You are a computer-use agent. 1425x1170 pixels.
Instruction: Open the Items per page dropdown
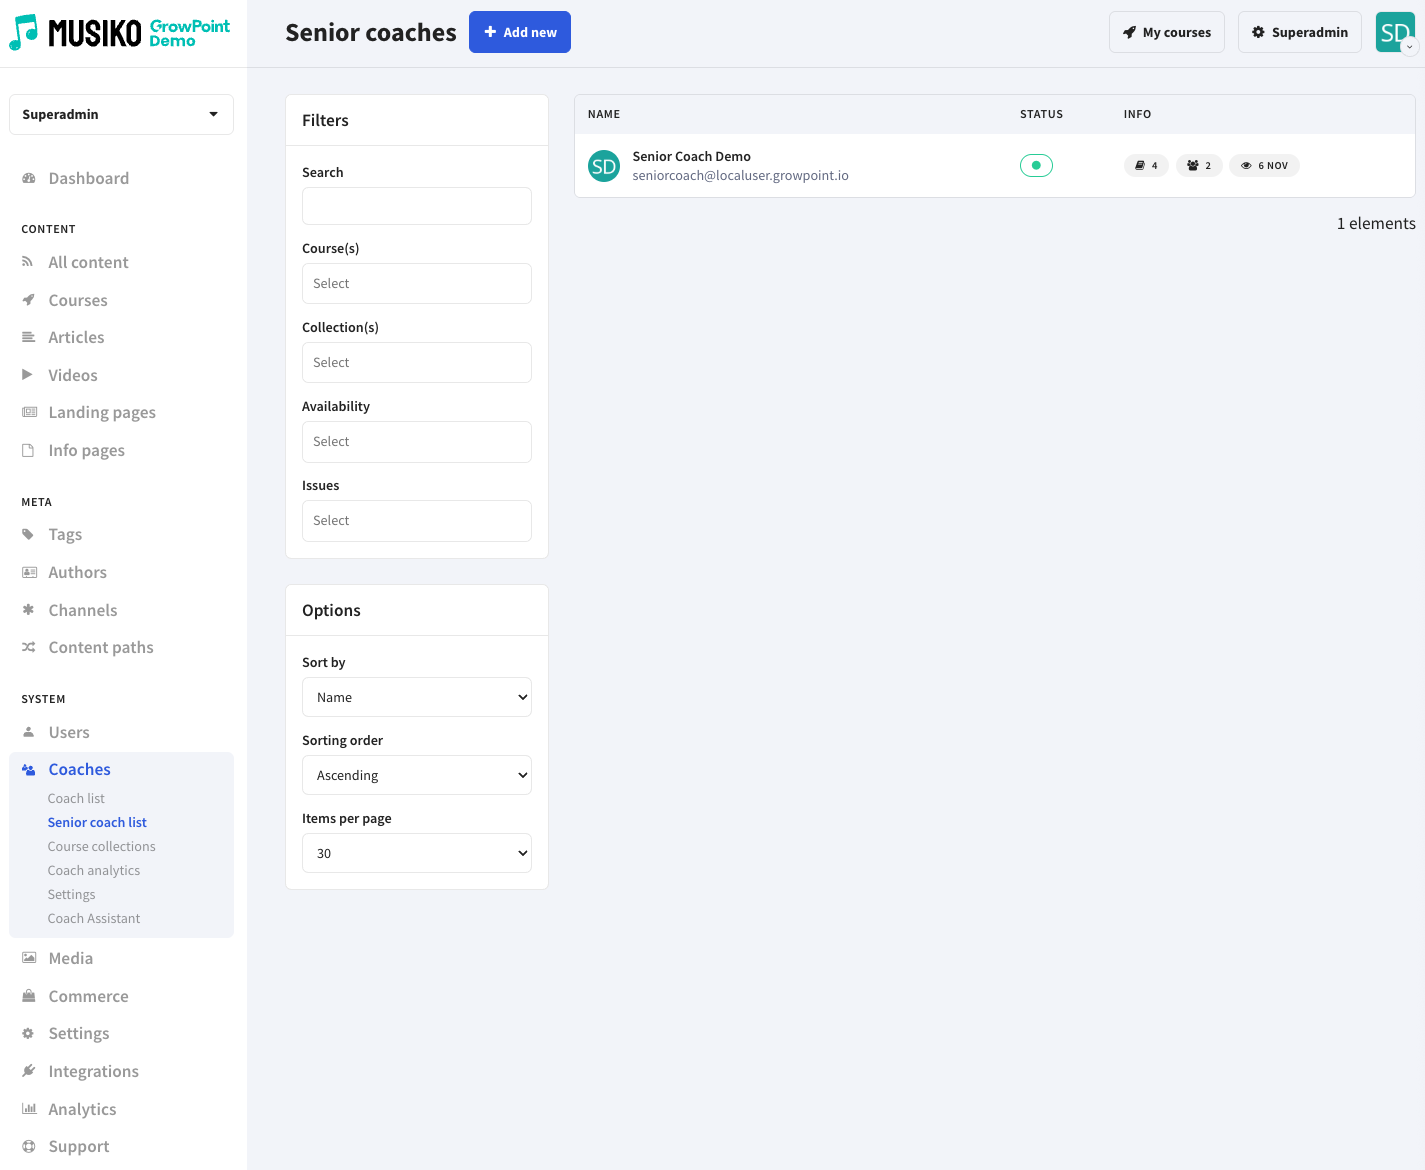pyautogui.click(x=416, y=853)
